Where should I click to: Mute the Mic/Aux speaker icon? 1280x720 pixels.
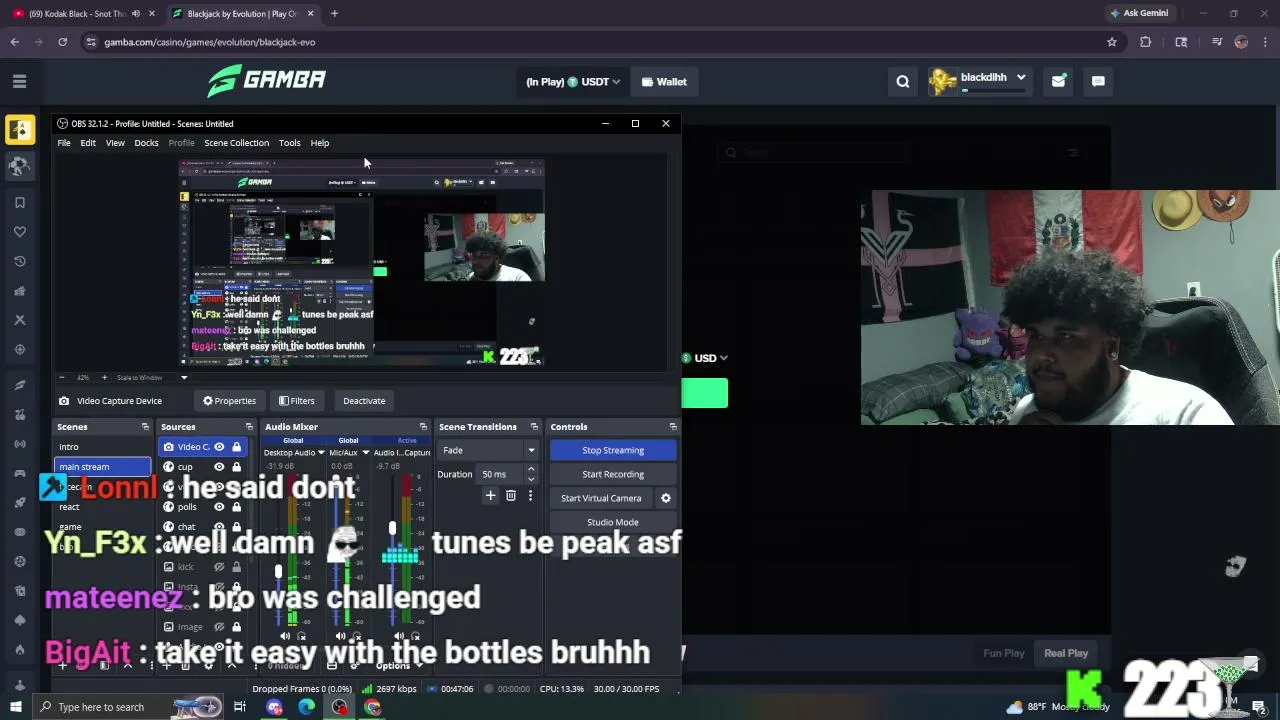click(x=341, y=636)
